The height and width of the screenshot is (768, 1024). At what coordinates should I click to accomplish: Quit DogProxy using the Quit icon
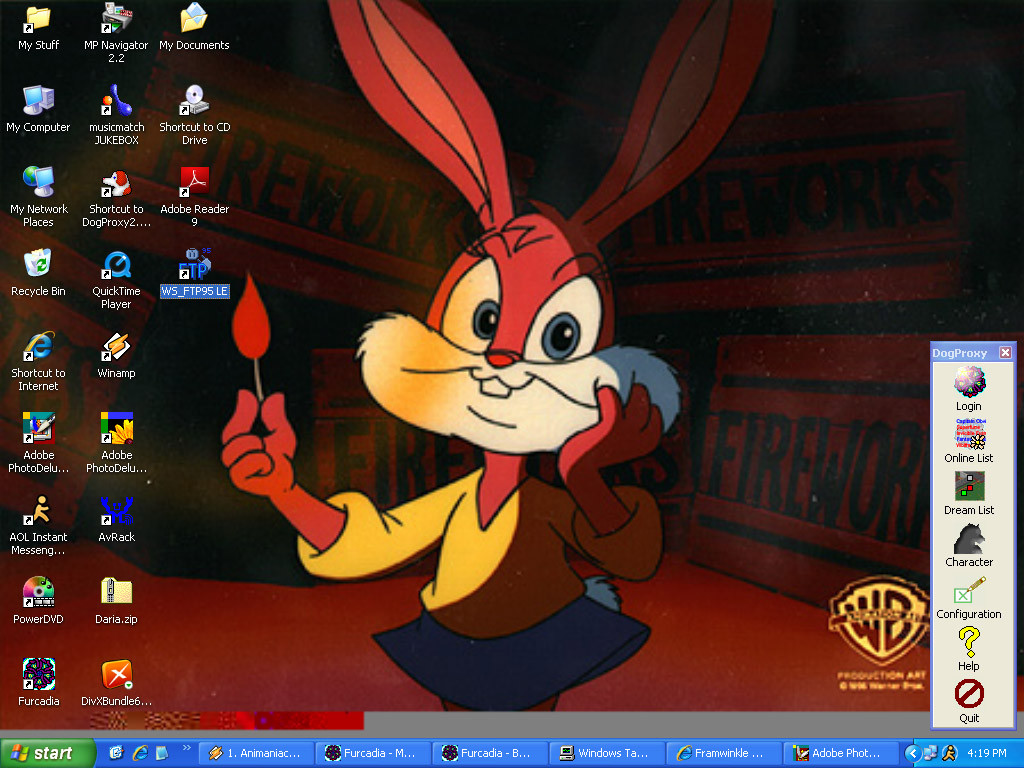coord(969,701)
